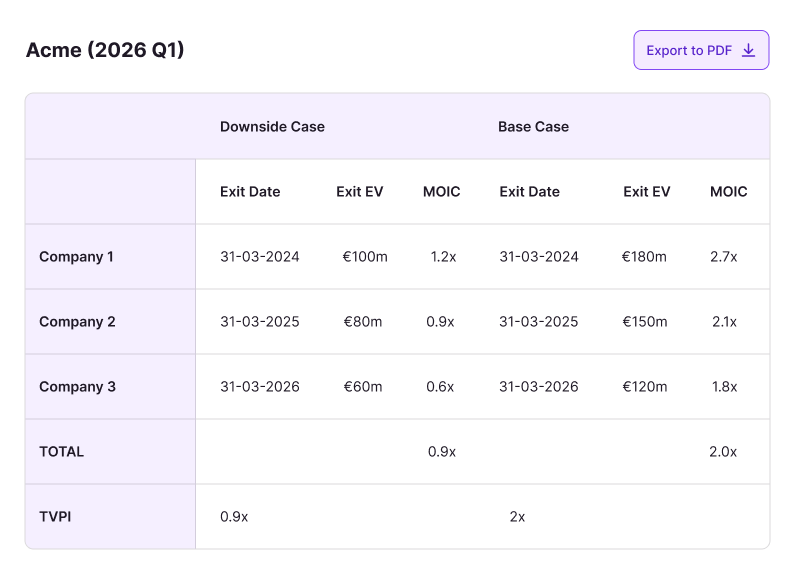Select the TVPI 2x base value
This screenshot has width=795, height=574.
517,517
